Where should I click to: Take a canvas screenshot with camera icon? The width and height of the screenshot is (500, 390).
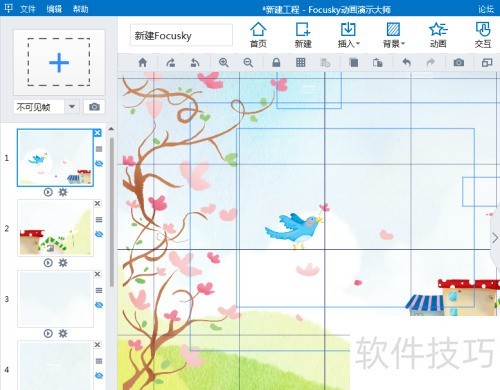coord(459,62)
